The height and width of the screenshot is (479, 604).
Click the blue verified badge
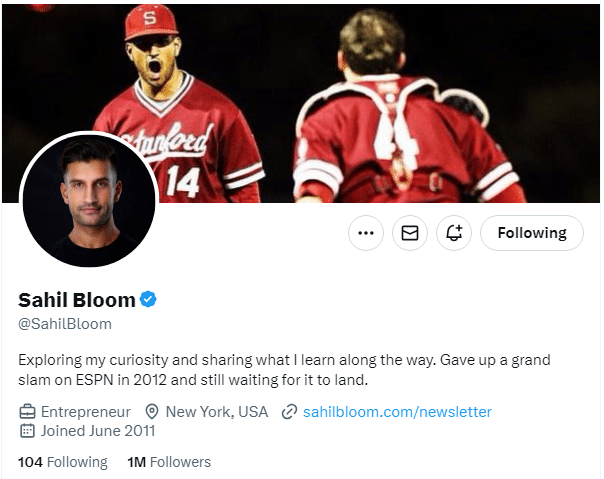(148, 299)
